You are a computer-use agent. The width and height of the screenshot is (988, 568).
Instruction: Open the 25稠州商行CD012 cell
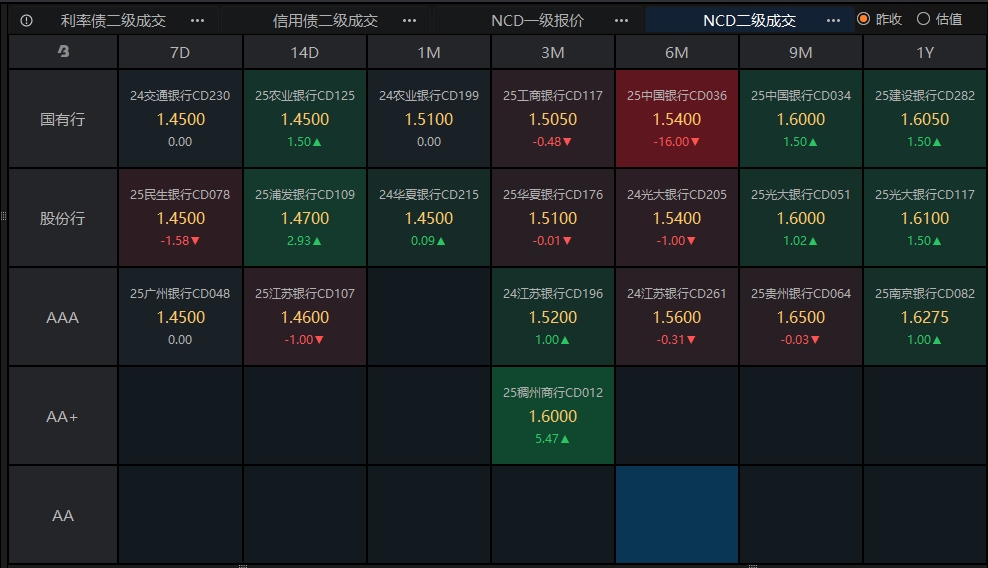point(553,415)
